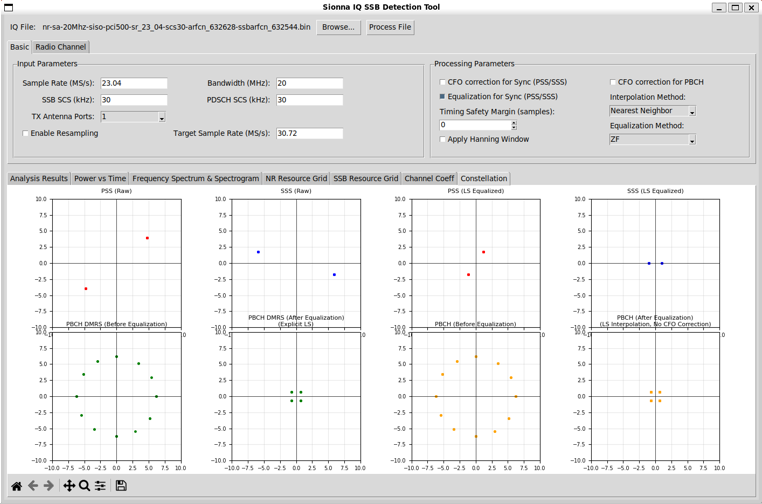Image resolution: width=762 pixels, height=504 pixels.
Task: Expand the Interpolation Method dropdown
Action: pos(652,111)
